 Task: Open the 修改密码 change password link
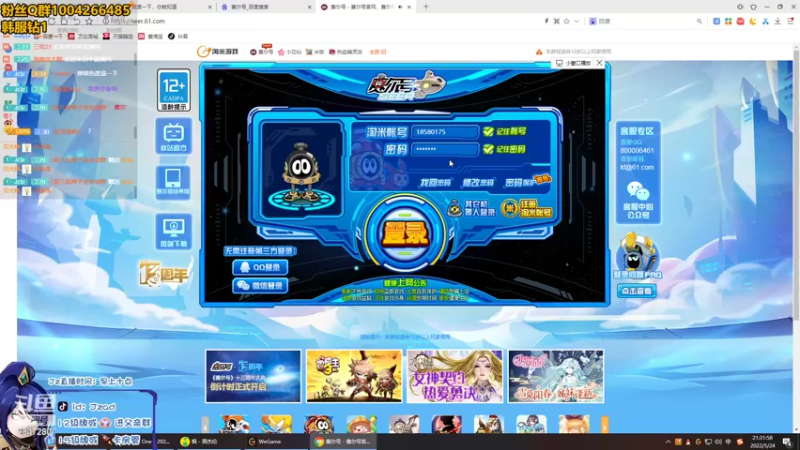[478, 182]
